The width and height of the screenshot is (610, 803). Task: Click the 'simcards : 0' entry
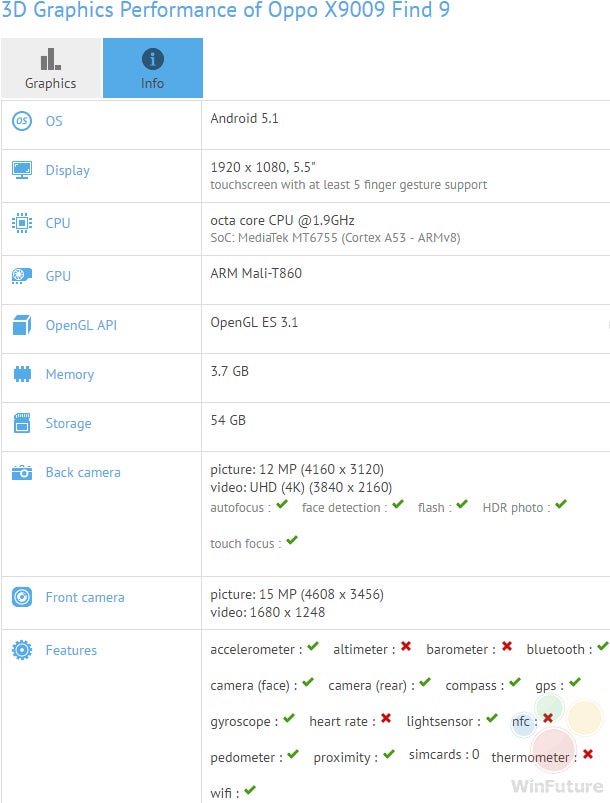tap(444, 755)
